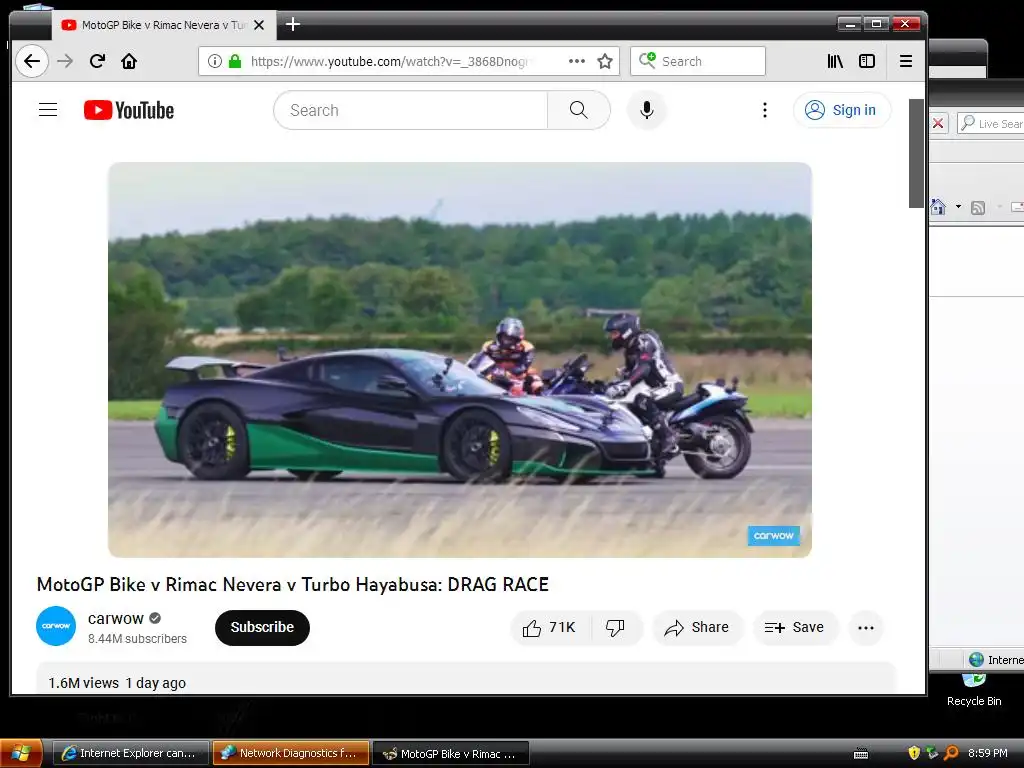Screen dimensions: 1024x768
Task: Go to YouTube home via logo
Action: coord(129,110)
